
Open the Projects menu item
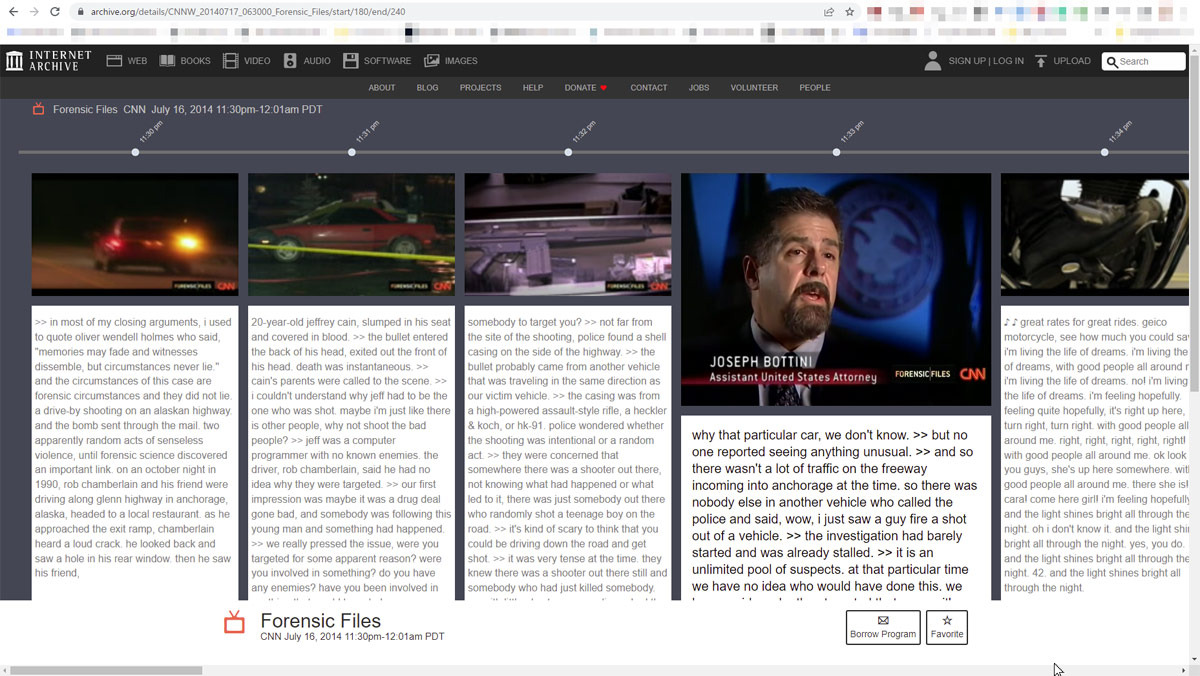(x=481, y=88)
